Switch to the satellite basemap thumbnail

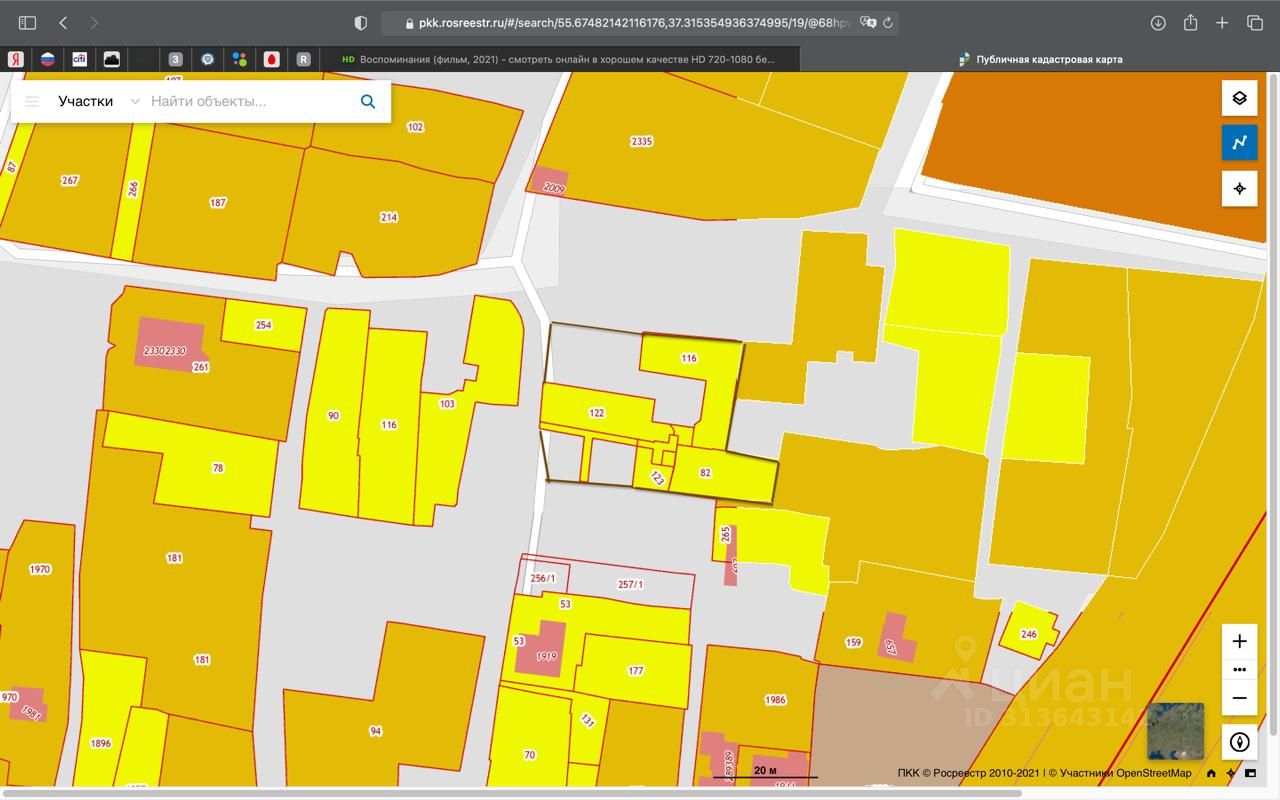1175,731
